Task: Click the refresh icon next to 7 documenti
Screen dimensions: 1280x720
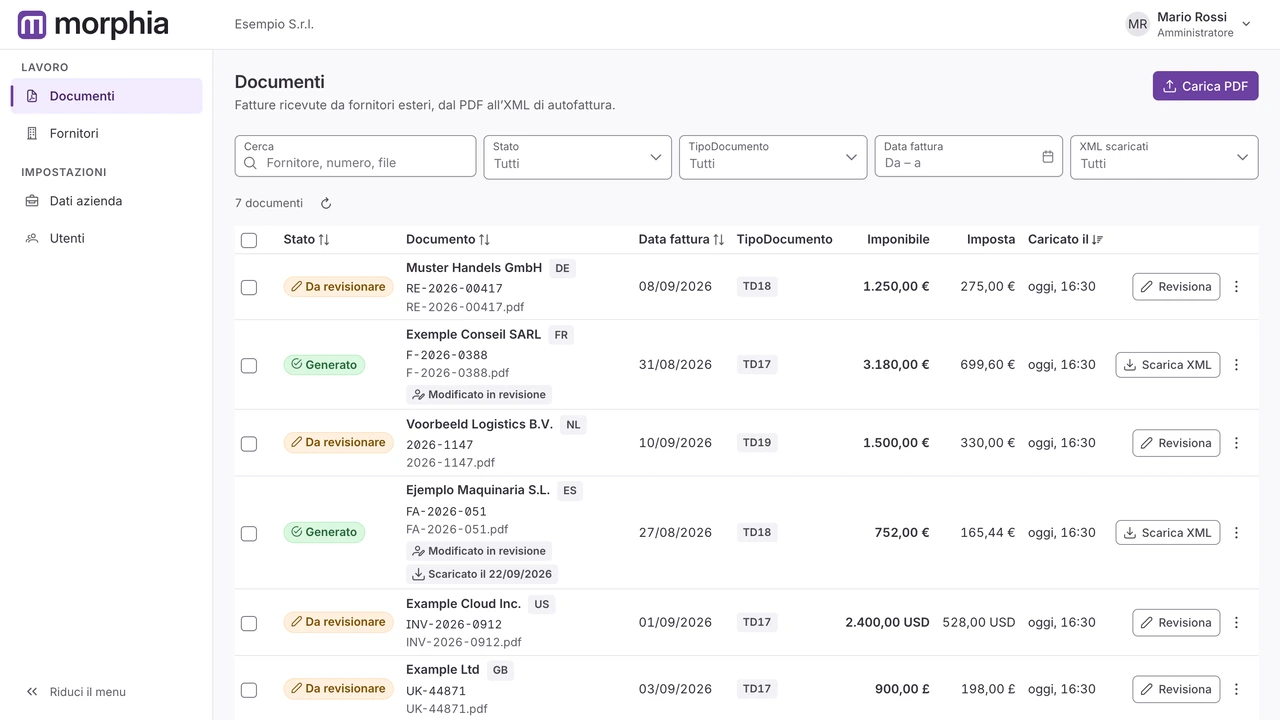Action: click(x=326, y=203)
